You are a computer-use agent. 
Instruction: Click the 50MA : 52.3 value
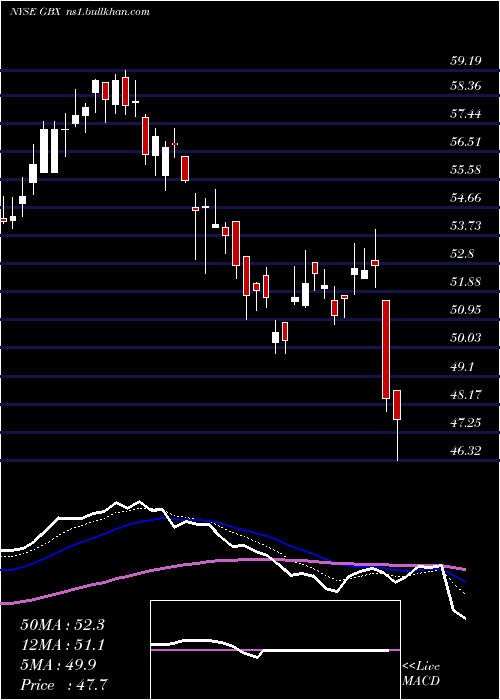click(x=62, y=625)
